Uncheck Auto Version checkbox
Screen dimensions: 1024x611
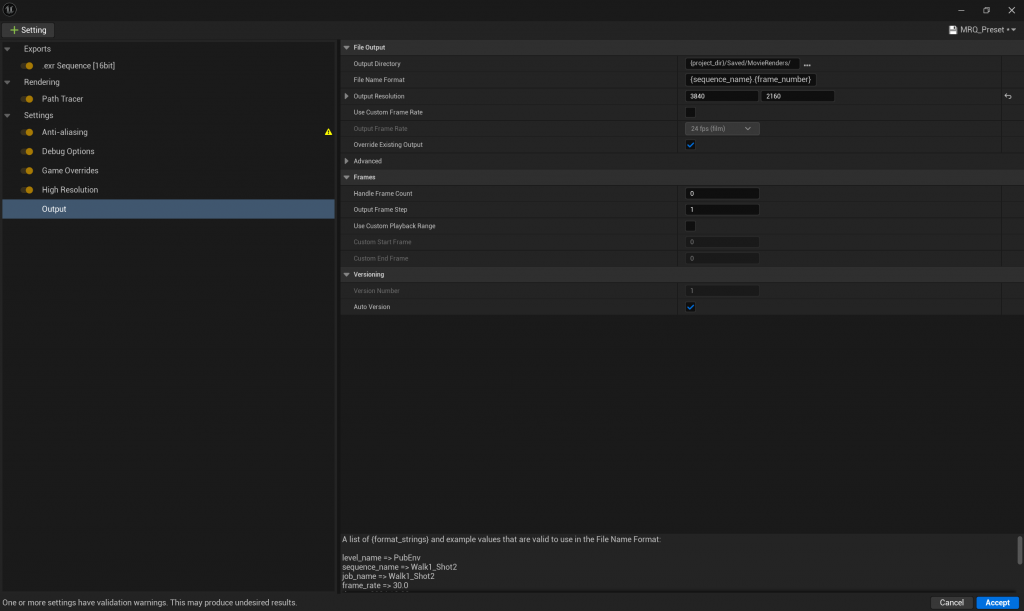pos(690,307)
